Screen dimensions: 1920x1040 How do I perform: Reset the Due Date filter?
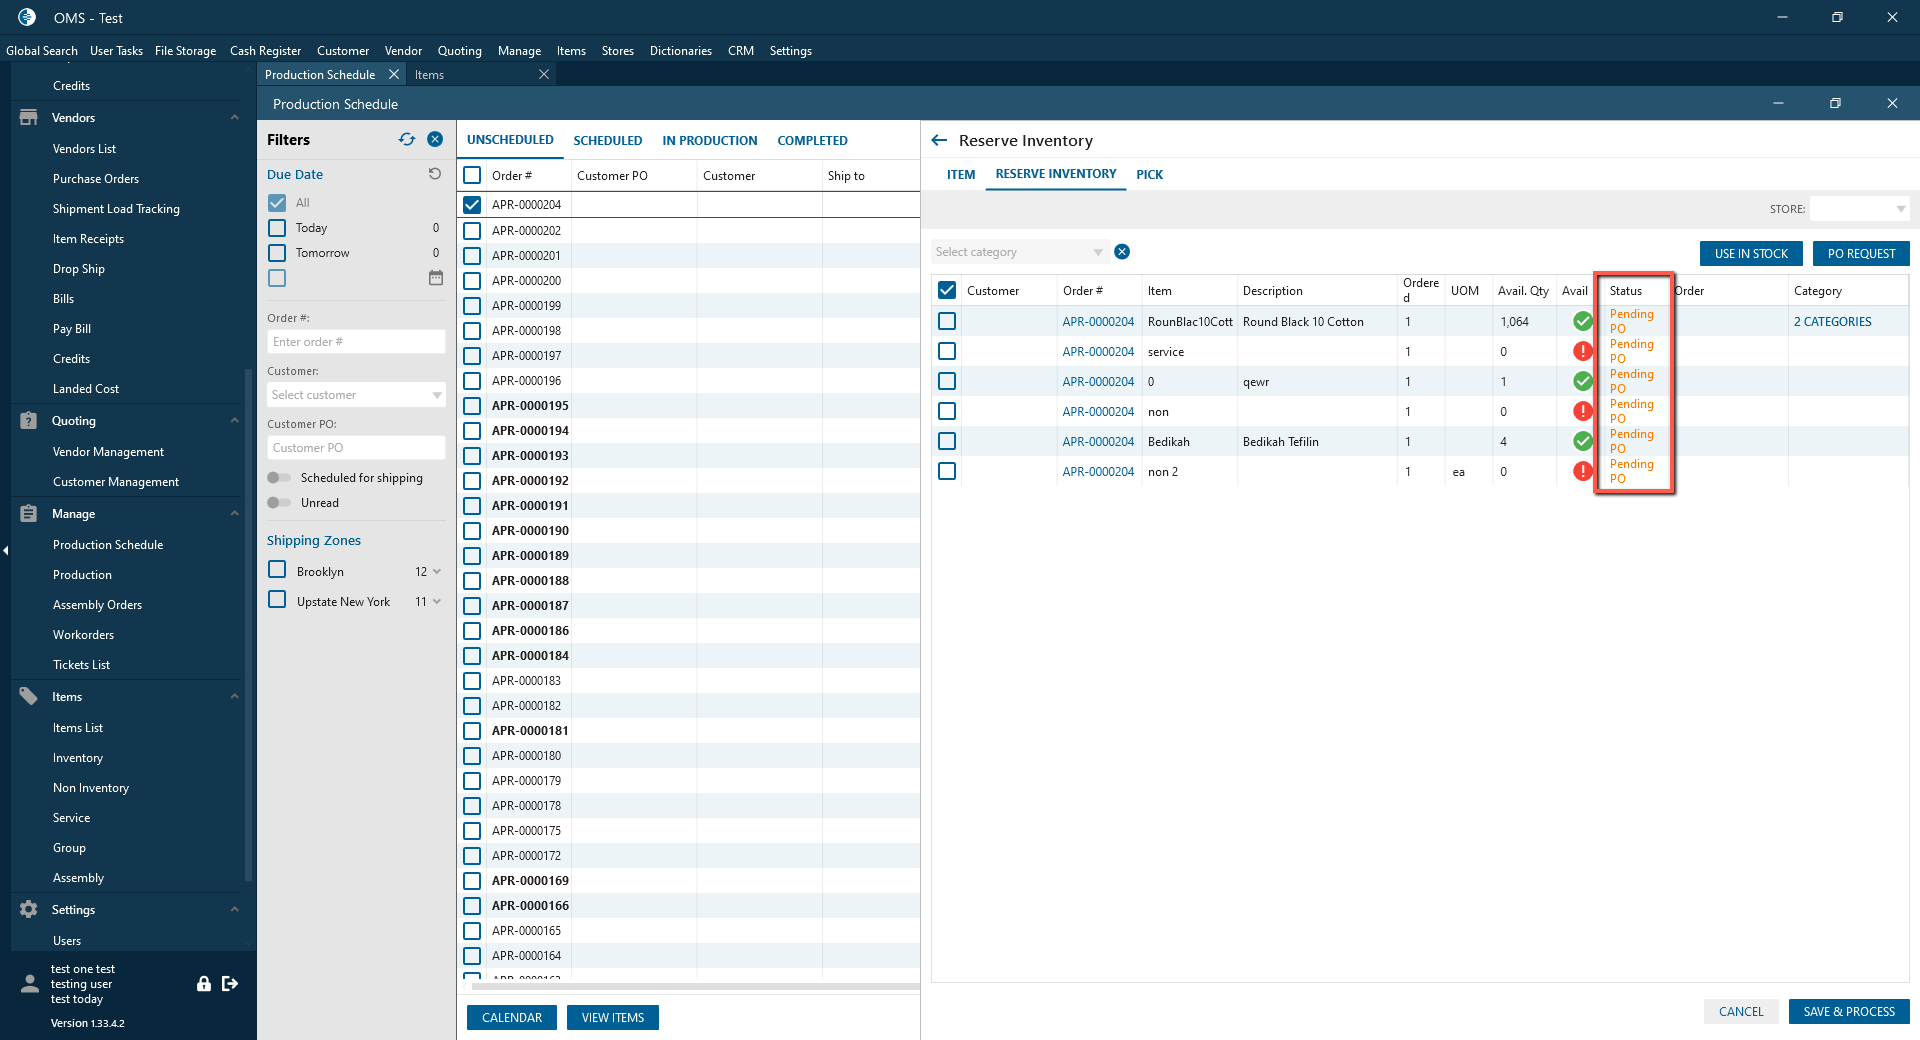(x=435, y=174)
